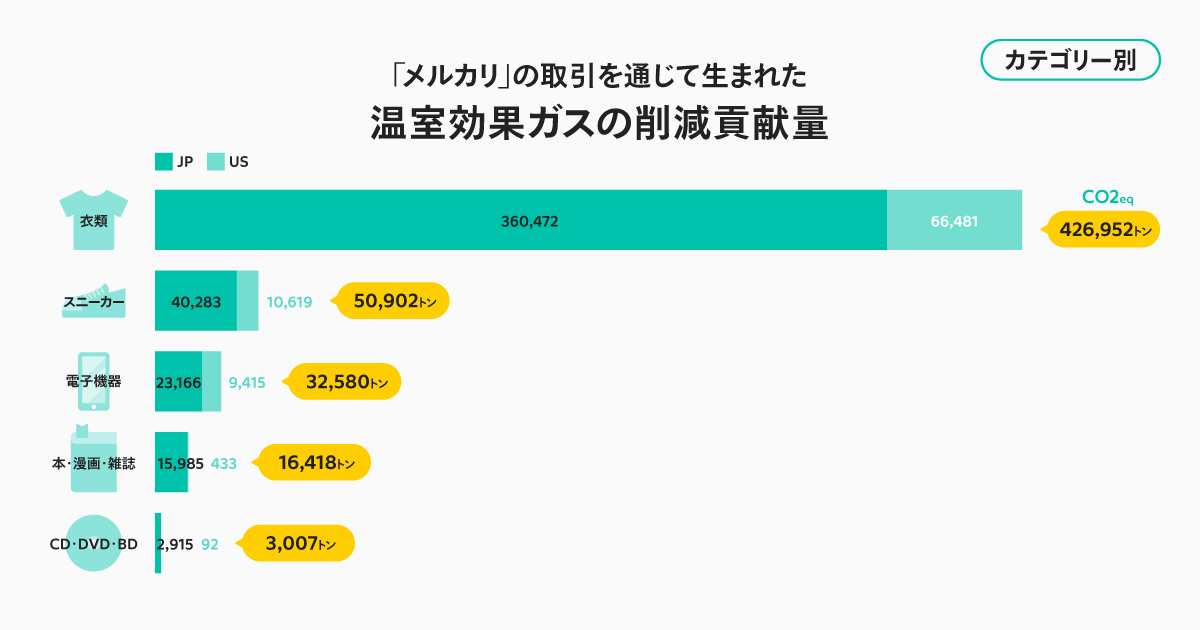Click the JP legend color swatch
This screenshot has height=630, width=1200.
(164, 161)
